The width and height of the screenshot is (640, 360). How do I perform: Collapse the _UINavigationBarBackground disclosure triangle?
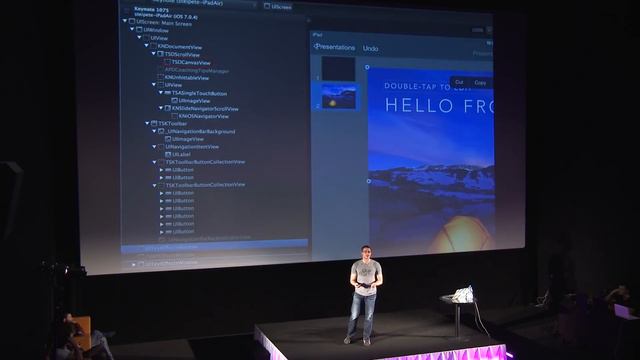[154, 131]
